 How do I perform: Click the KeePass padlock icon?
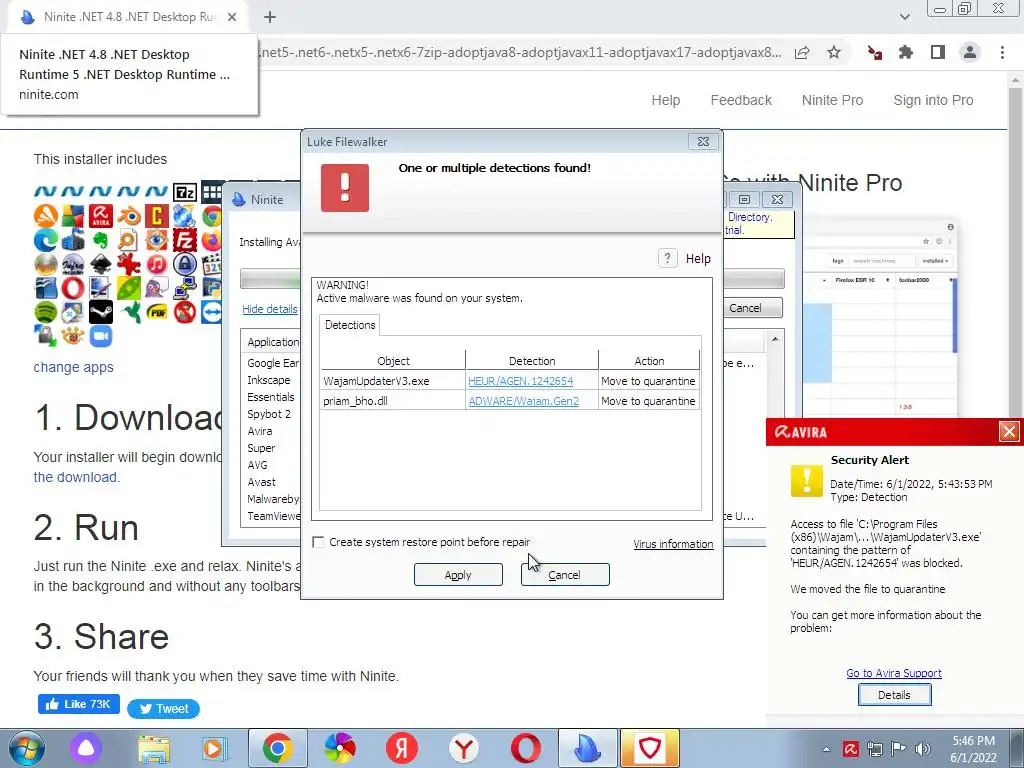click(185, 264)
